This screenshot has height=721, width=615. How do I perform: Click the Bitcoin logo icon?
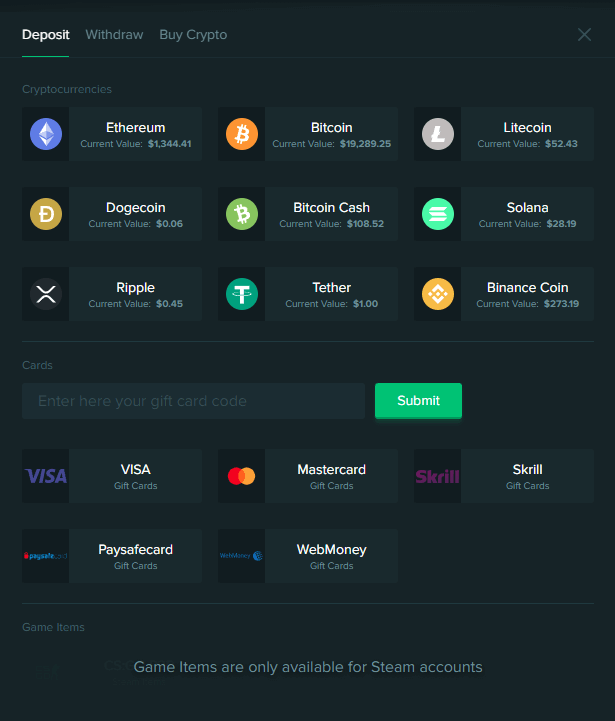click(242, 134)
